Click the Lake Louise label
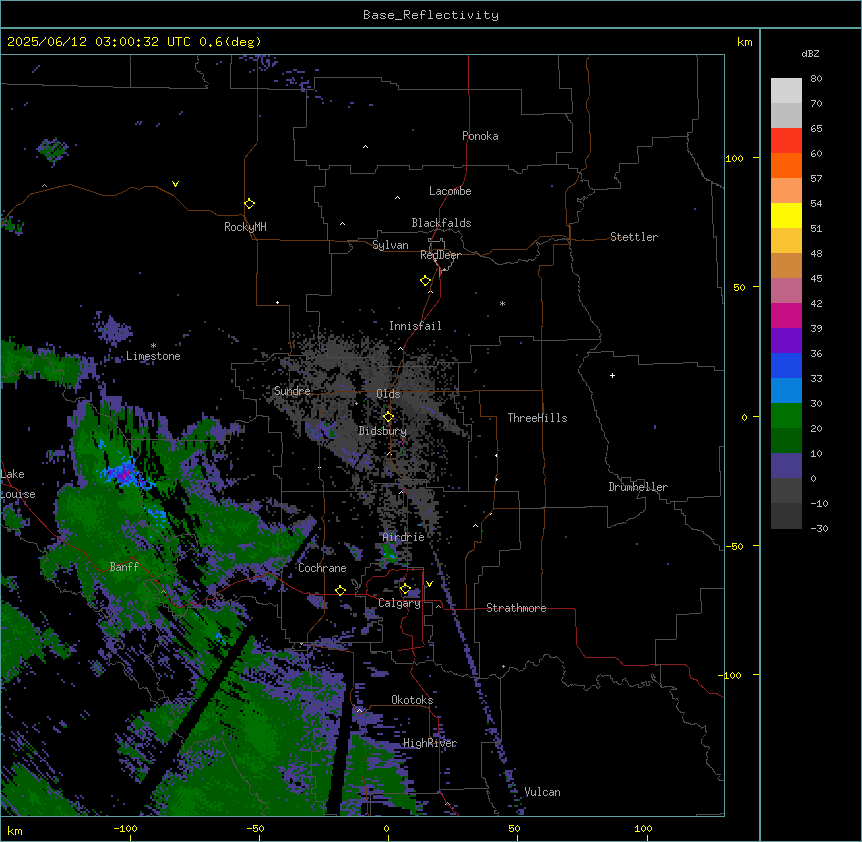 point(18,484)
